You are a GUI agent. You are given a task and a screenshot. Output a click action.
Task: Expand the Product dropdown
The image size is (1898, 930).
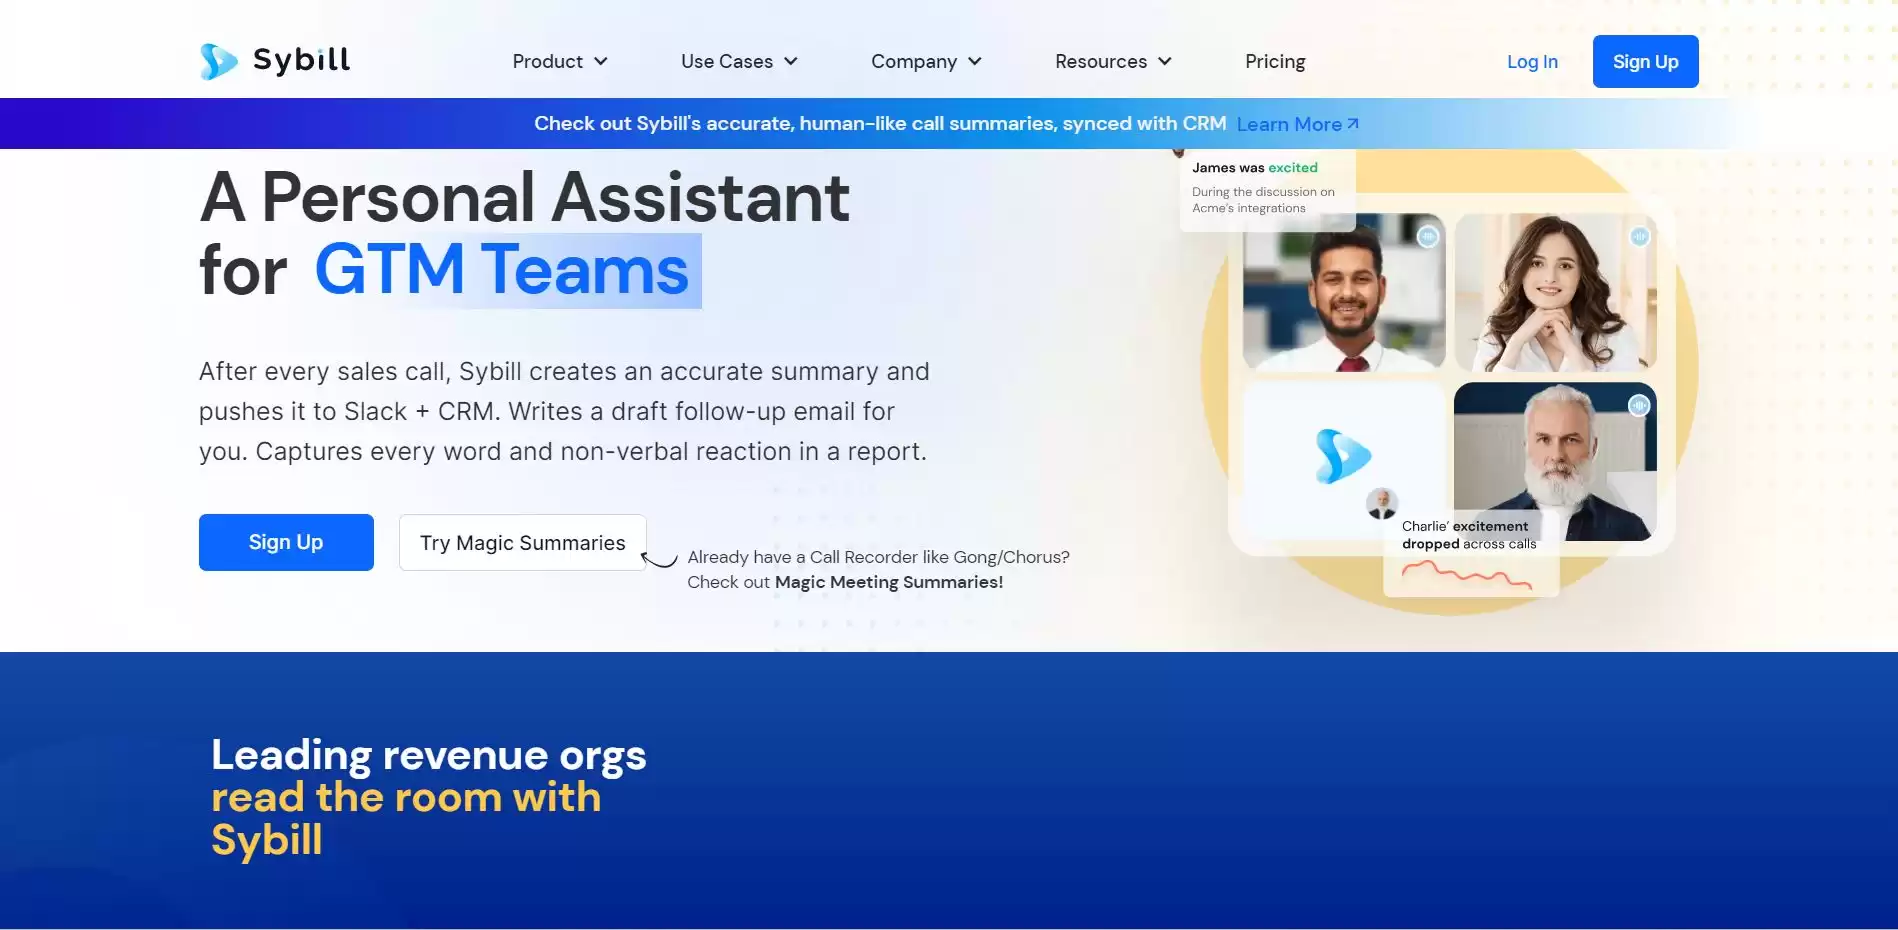[x=559, y=61]
